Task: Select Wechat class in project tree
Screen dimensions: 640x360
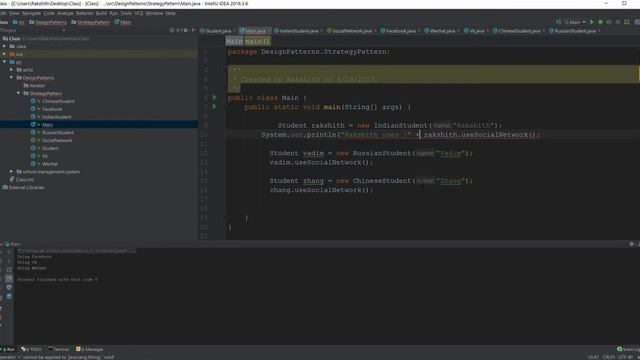Action: pyautogui.click(x=50, y=164)
